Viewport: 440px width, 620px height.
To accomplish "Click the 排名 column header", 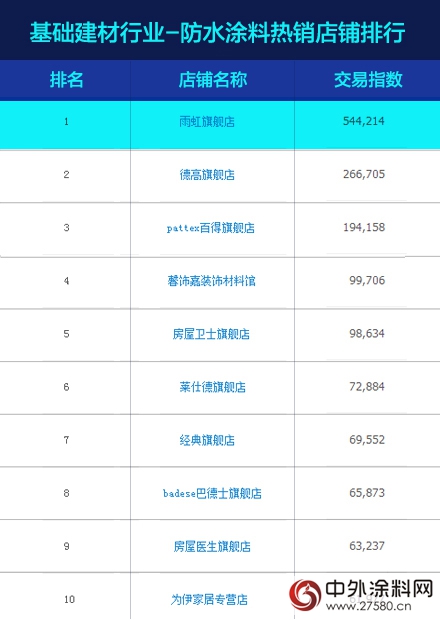I will [66, 79].
